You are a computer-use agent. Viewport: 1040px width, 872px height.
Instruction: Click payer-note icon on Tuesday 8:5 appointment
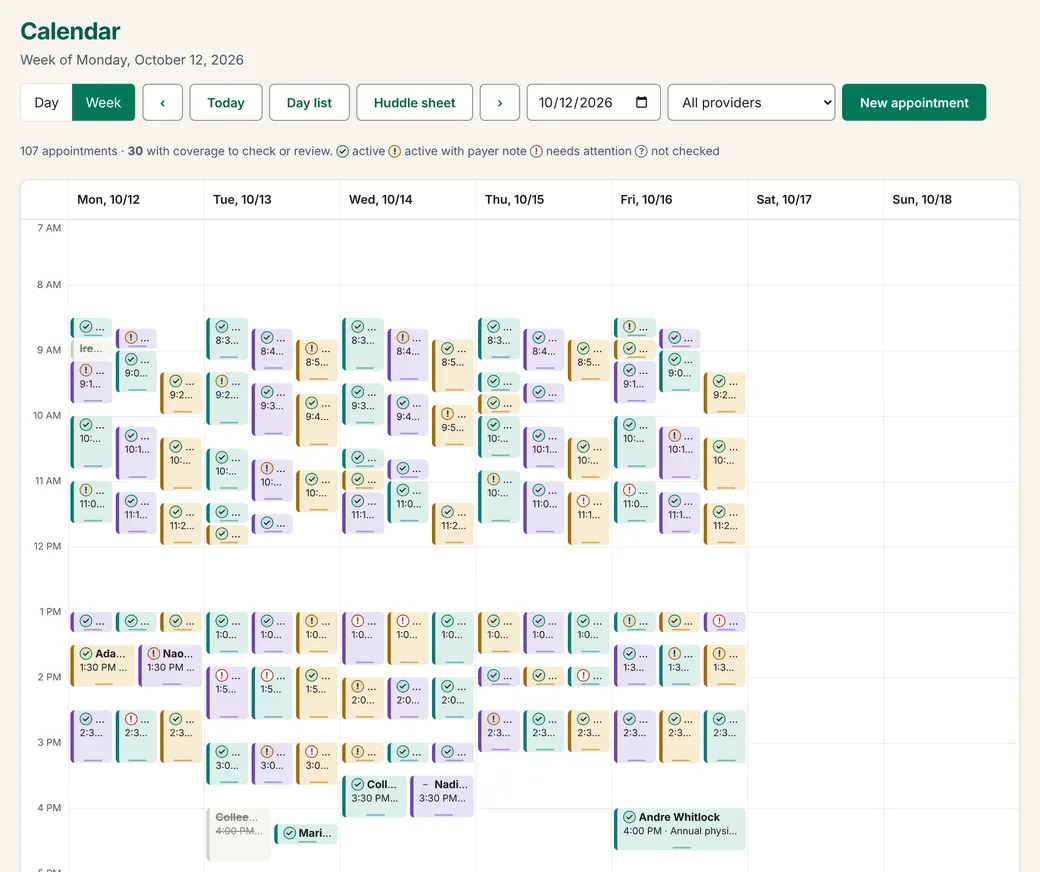tap(312, 348)
